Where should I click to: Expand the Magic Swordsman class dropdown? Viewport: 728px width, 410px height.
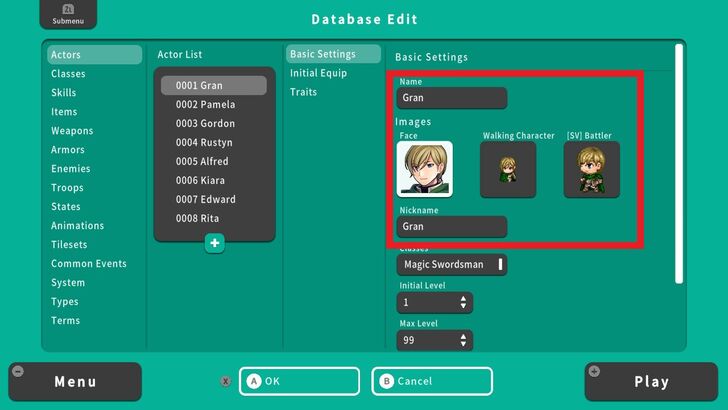coord(452,265)
